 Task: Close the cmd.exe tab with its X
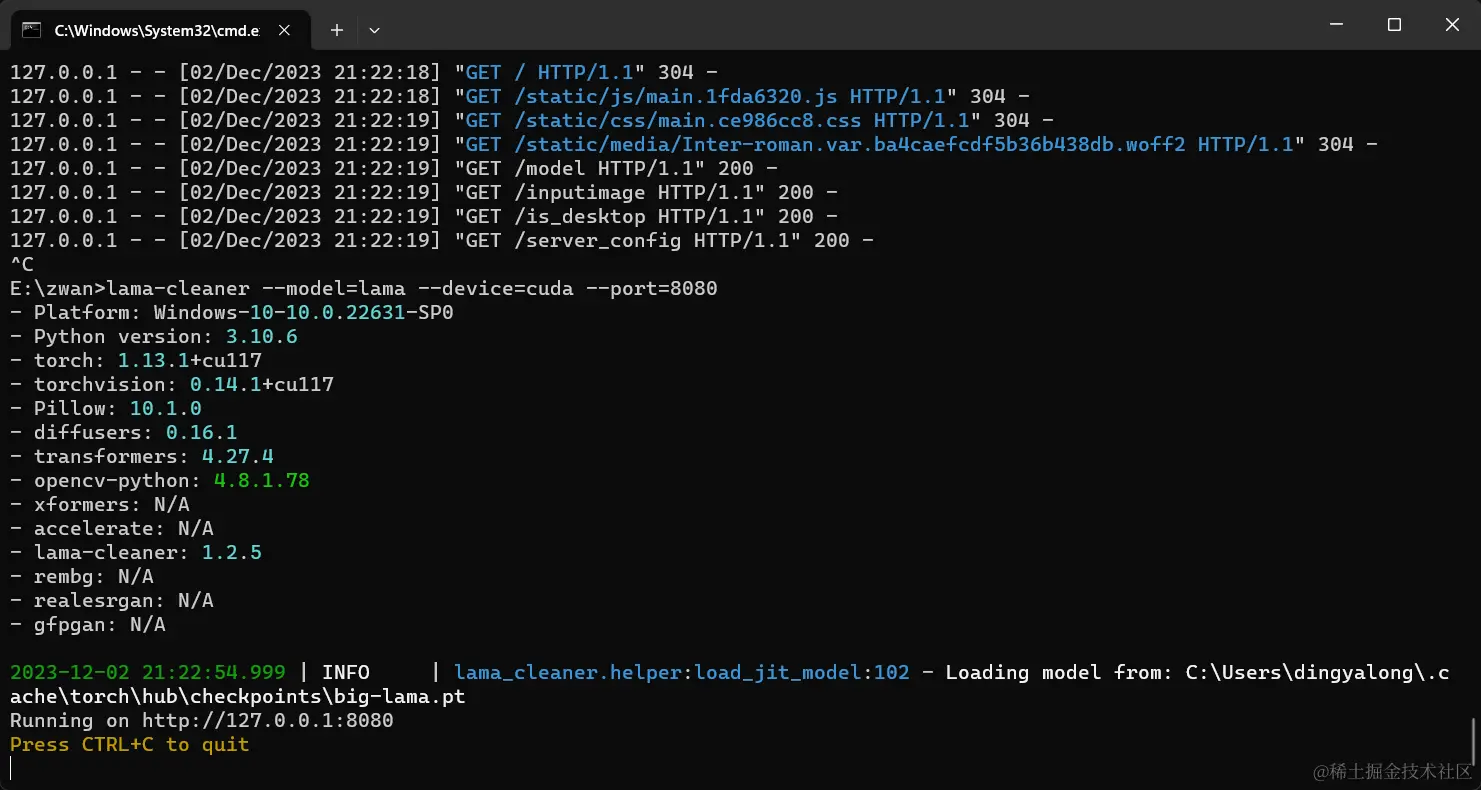click(283, 30)
